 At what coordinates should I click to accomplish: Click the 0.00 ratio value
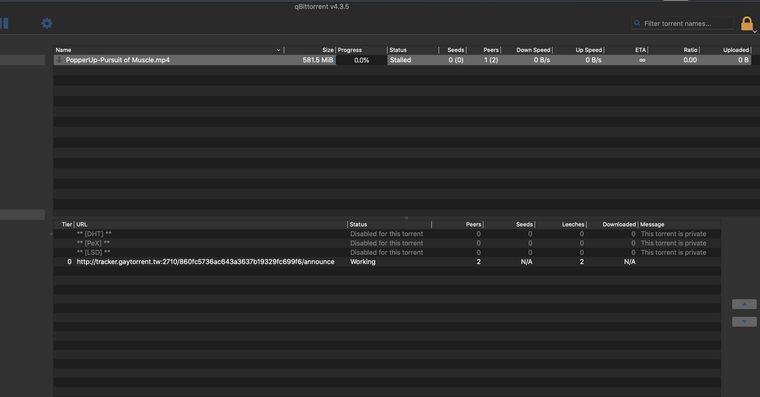point(690,60)
